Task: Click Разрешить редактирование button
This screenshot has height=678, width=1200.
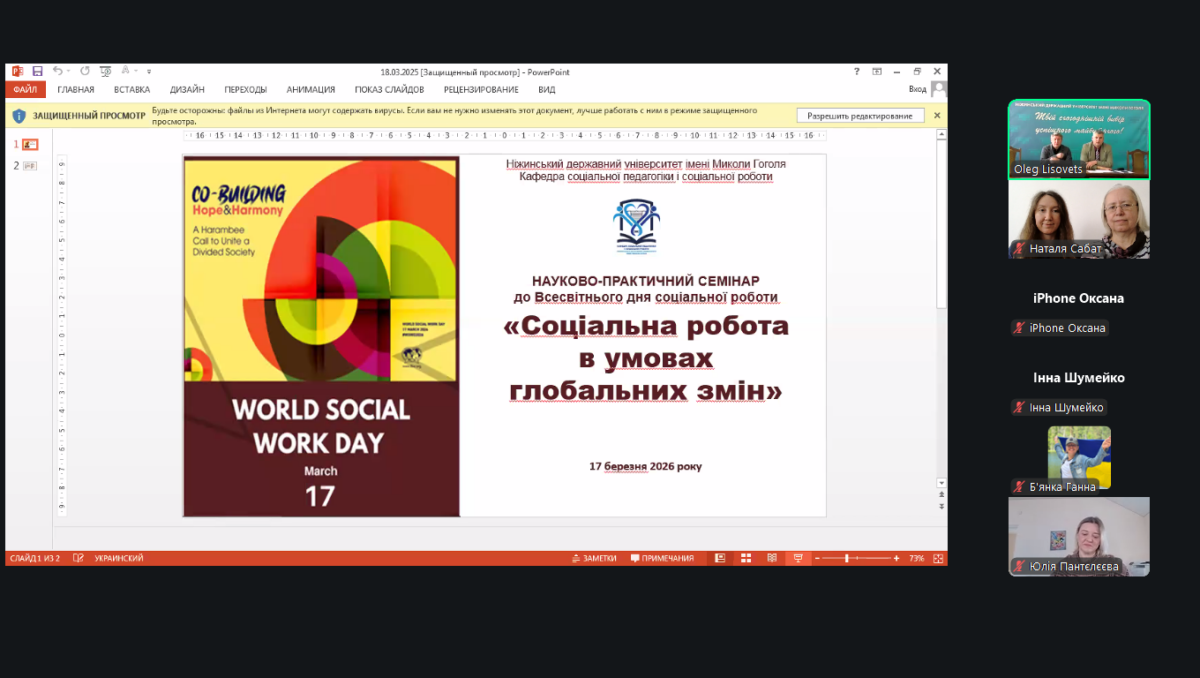Action: point(860,116)
